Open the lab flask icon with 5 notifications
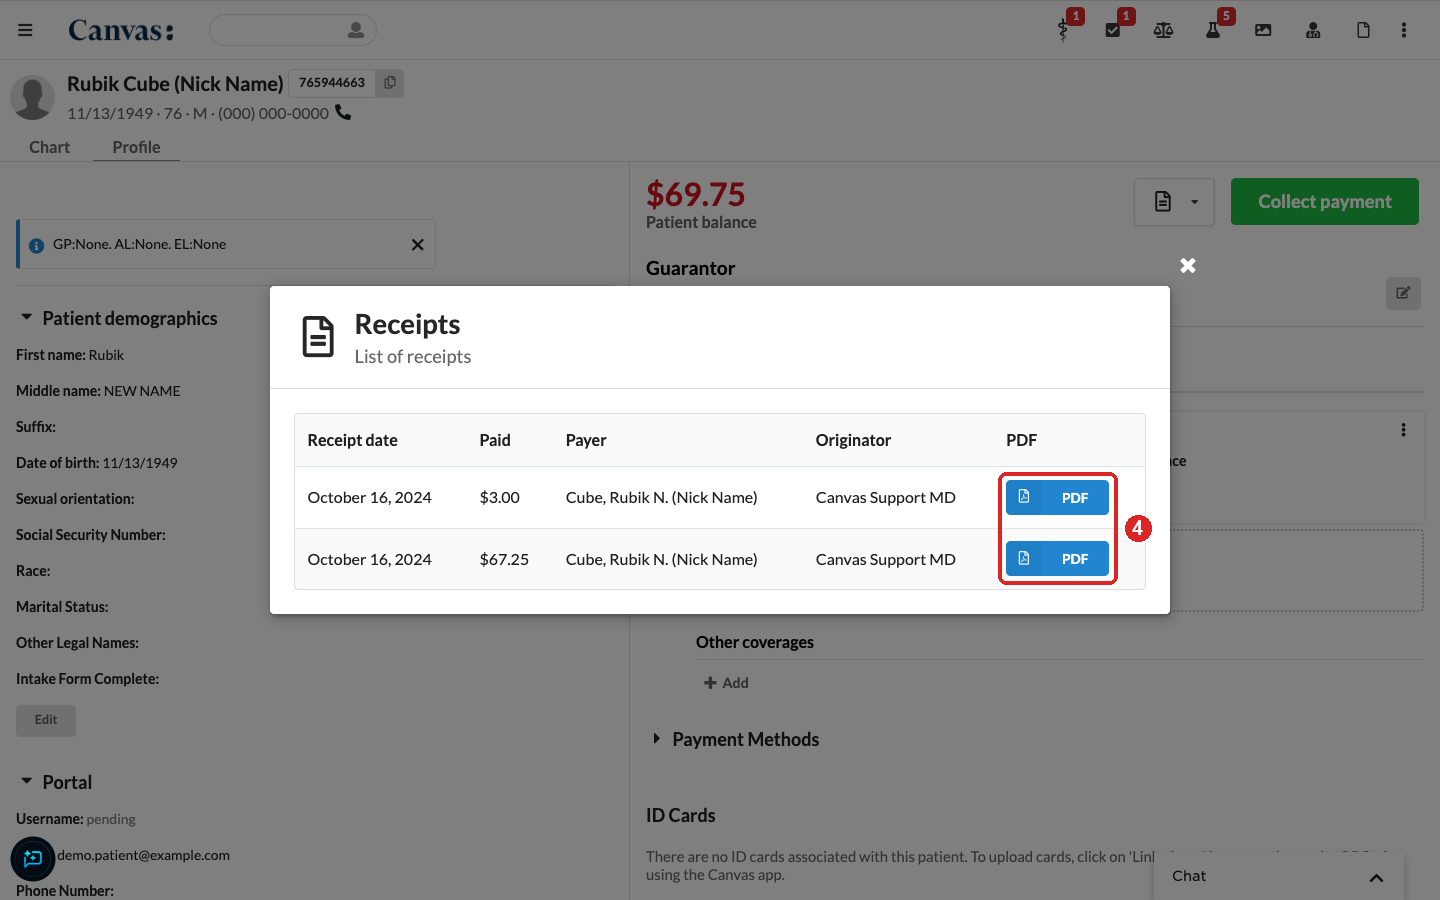 [x=1213, y=30]
